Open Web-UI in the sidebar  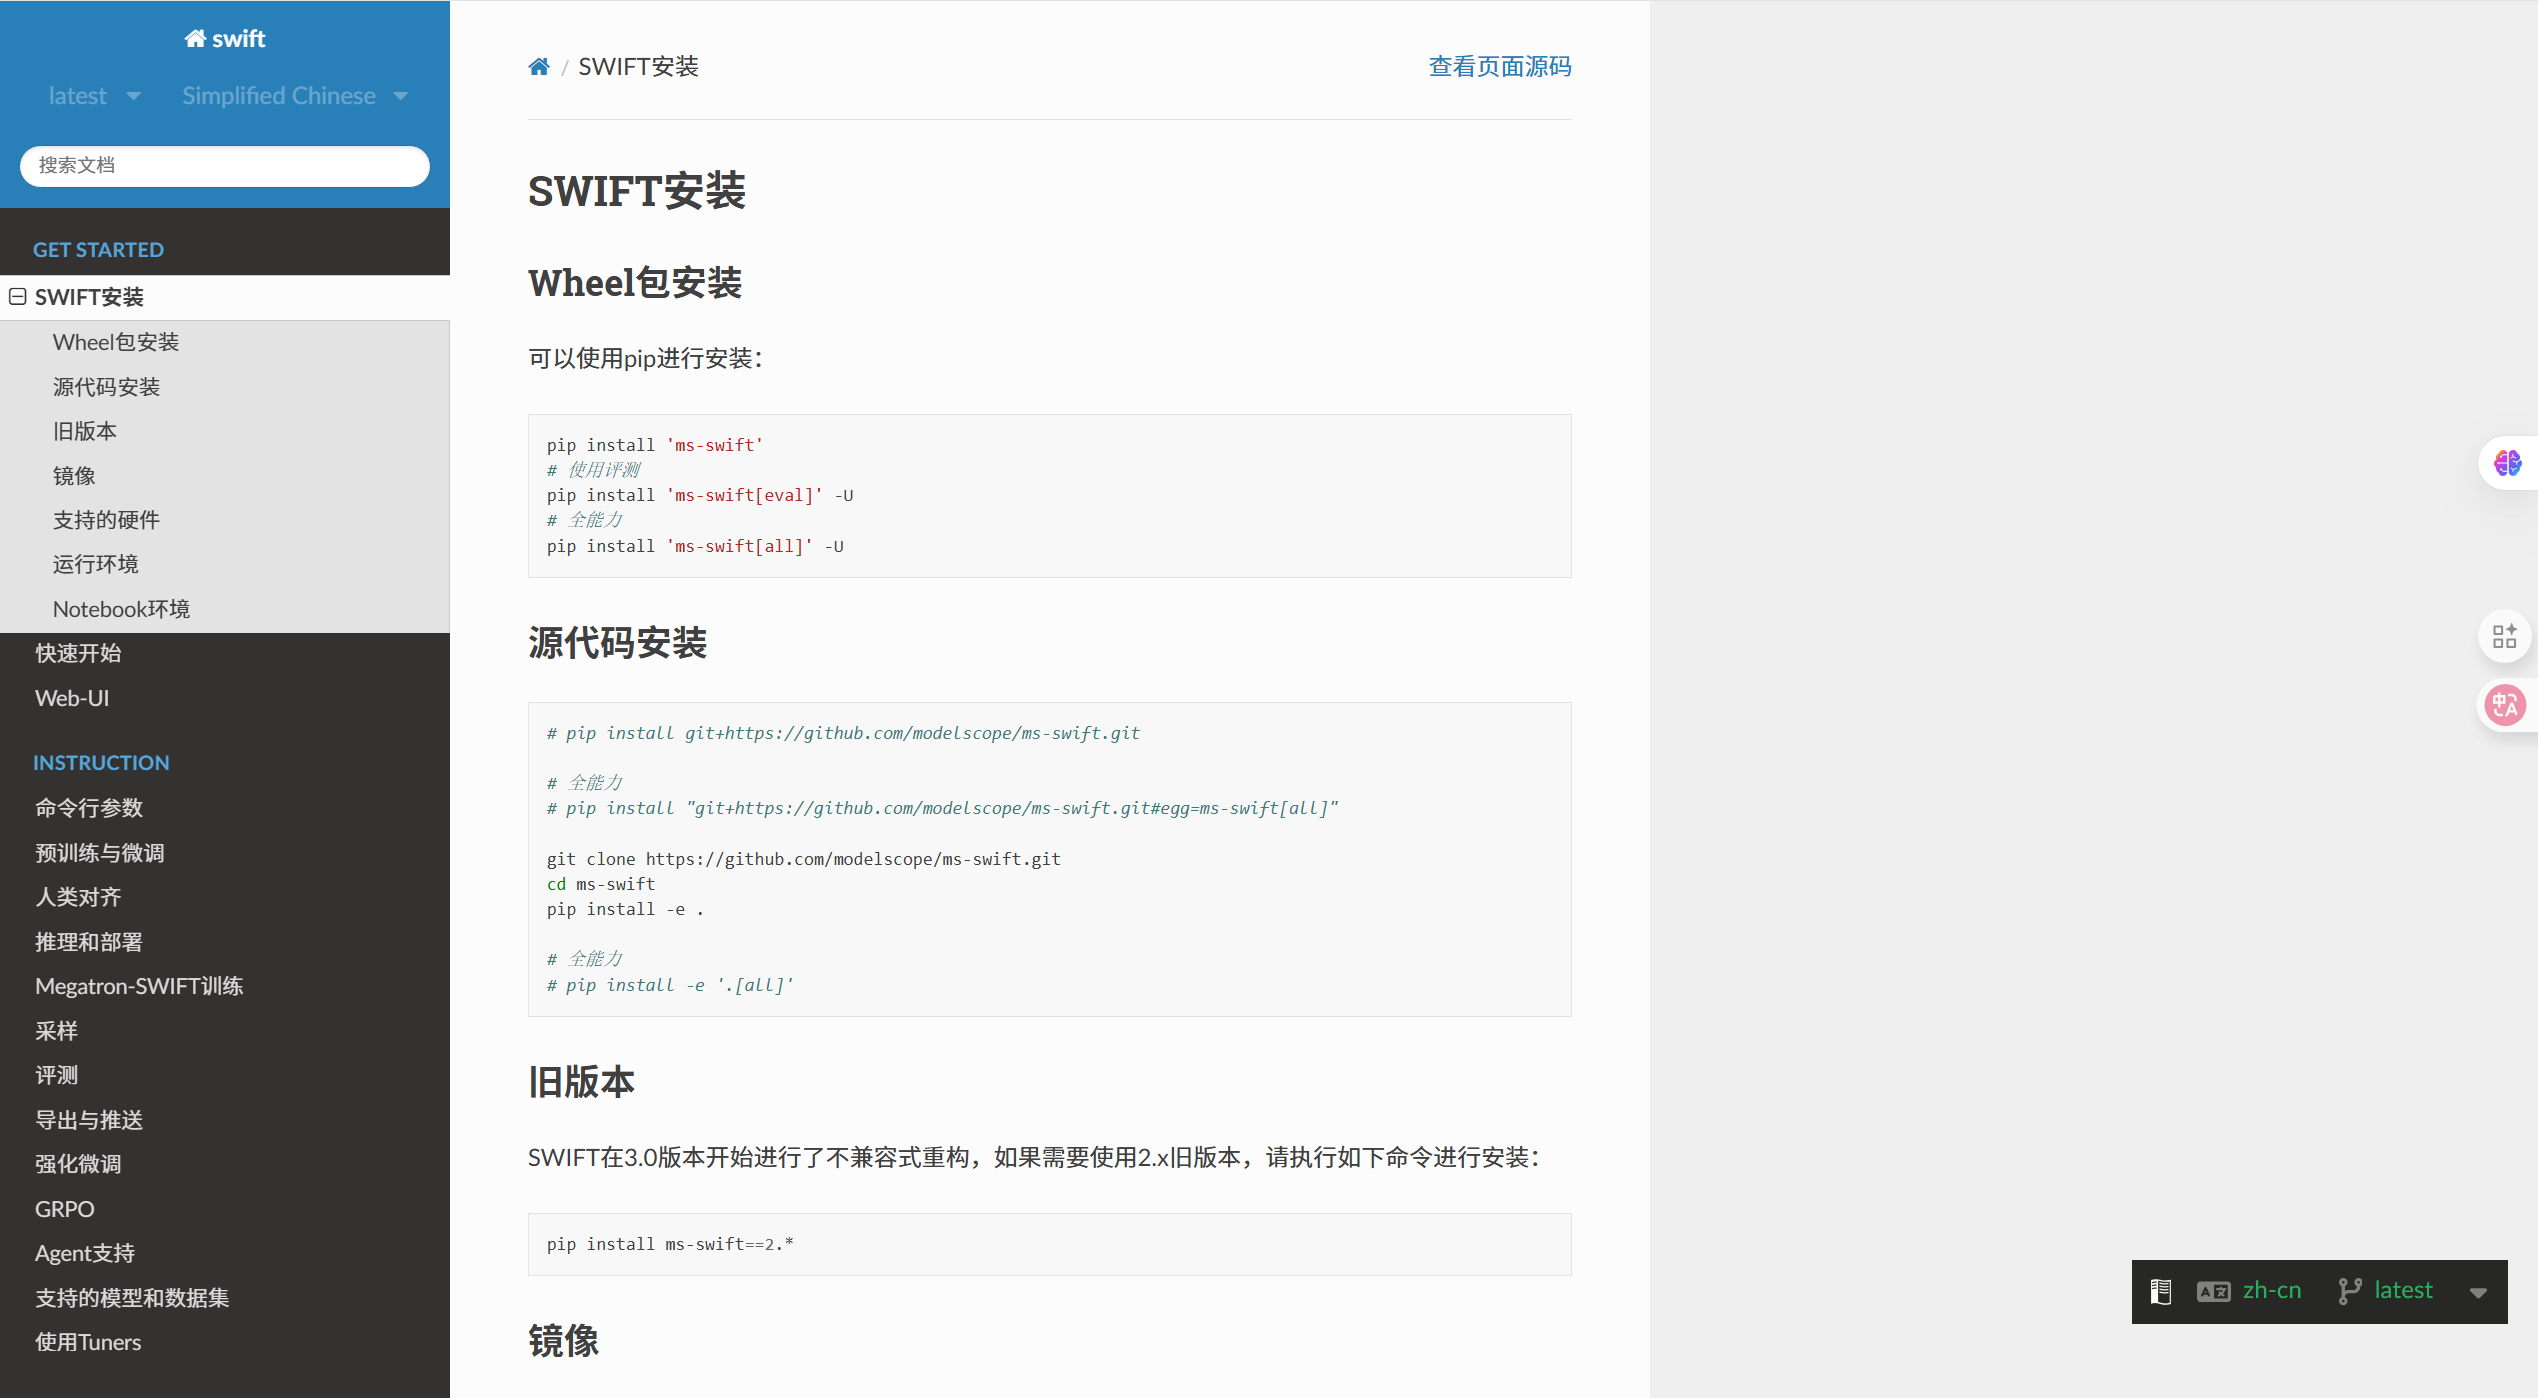pyautogui.click(x=72, y=699)
